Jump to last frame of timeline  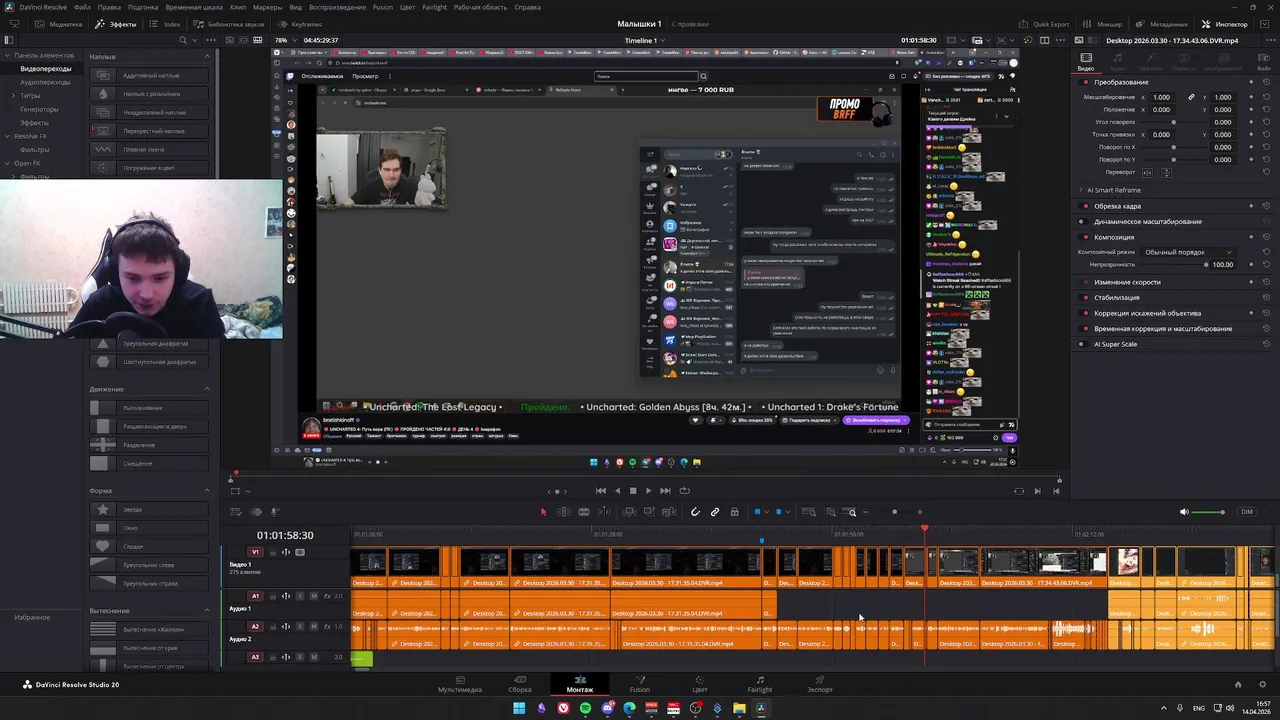(665, 491)
